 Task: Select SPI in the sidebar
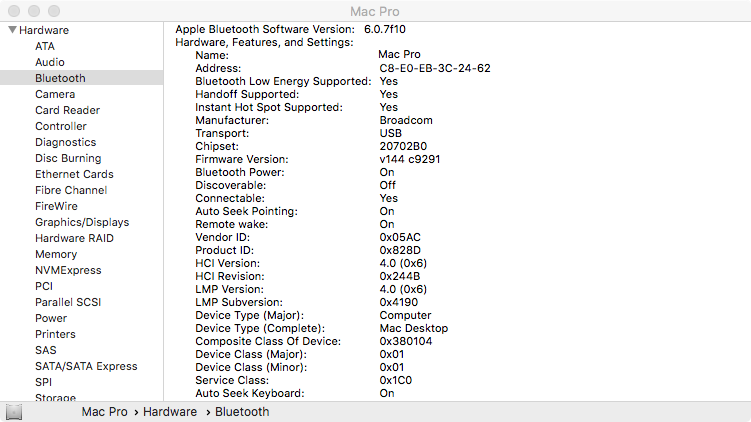44,382
